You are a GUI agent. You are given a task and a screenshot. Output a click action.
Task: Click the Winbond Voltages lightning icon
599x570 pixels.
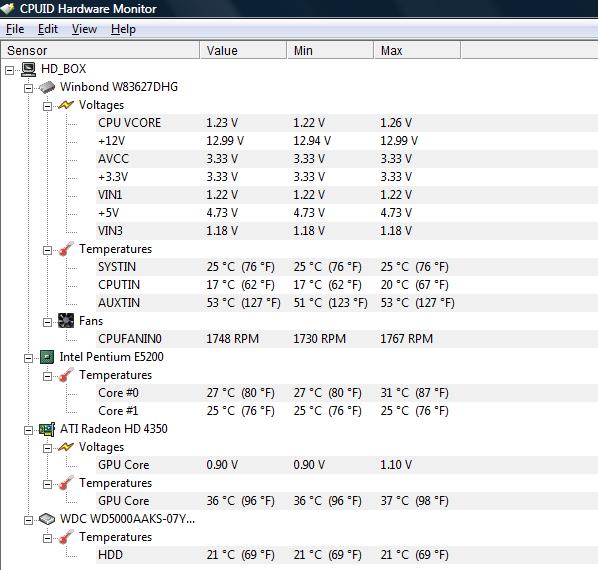(x=66, y=105)
